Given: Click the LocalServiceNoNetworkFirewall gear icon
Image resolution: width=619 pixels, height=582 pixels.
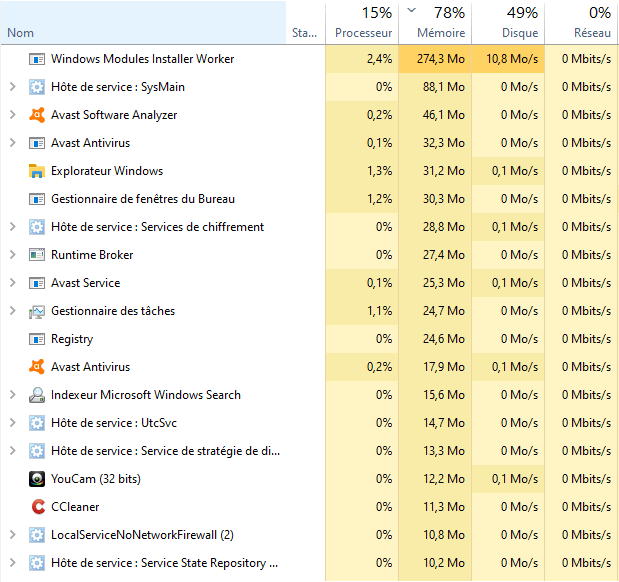Looking at the screenshot, I should point(37,535).
